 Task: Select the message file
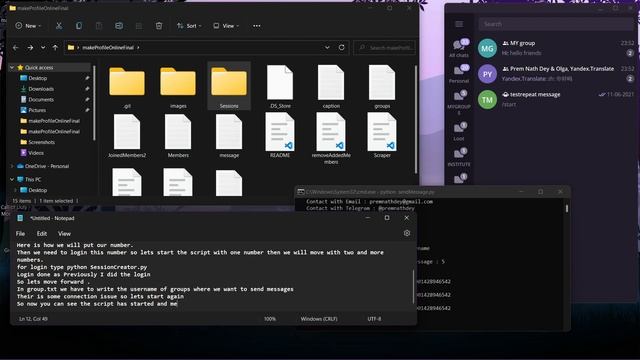[229, 136]
